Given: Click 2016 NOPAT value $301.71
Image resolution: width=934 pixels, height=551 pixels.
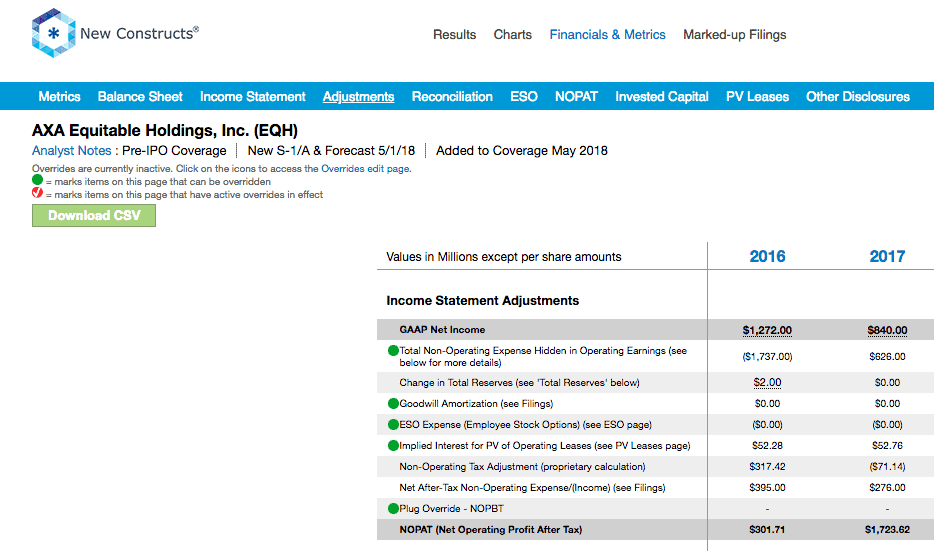Looking at the screenshot, I should [767, 530].
